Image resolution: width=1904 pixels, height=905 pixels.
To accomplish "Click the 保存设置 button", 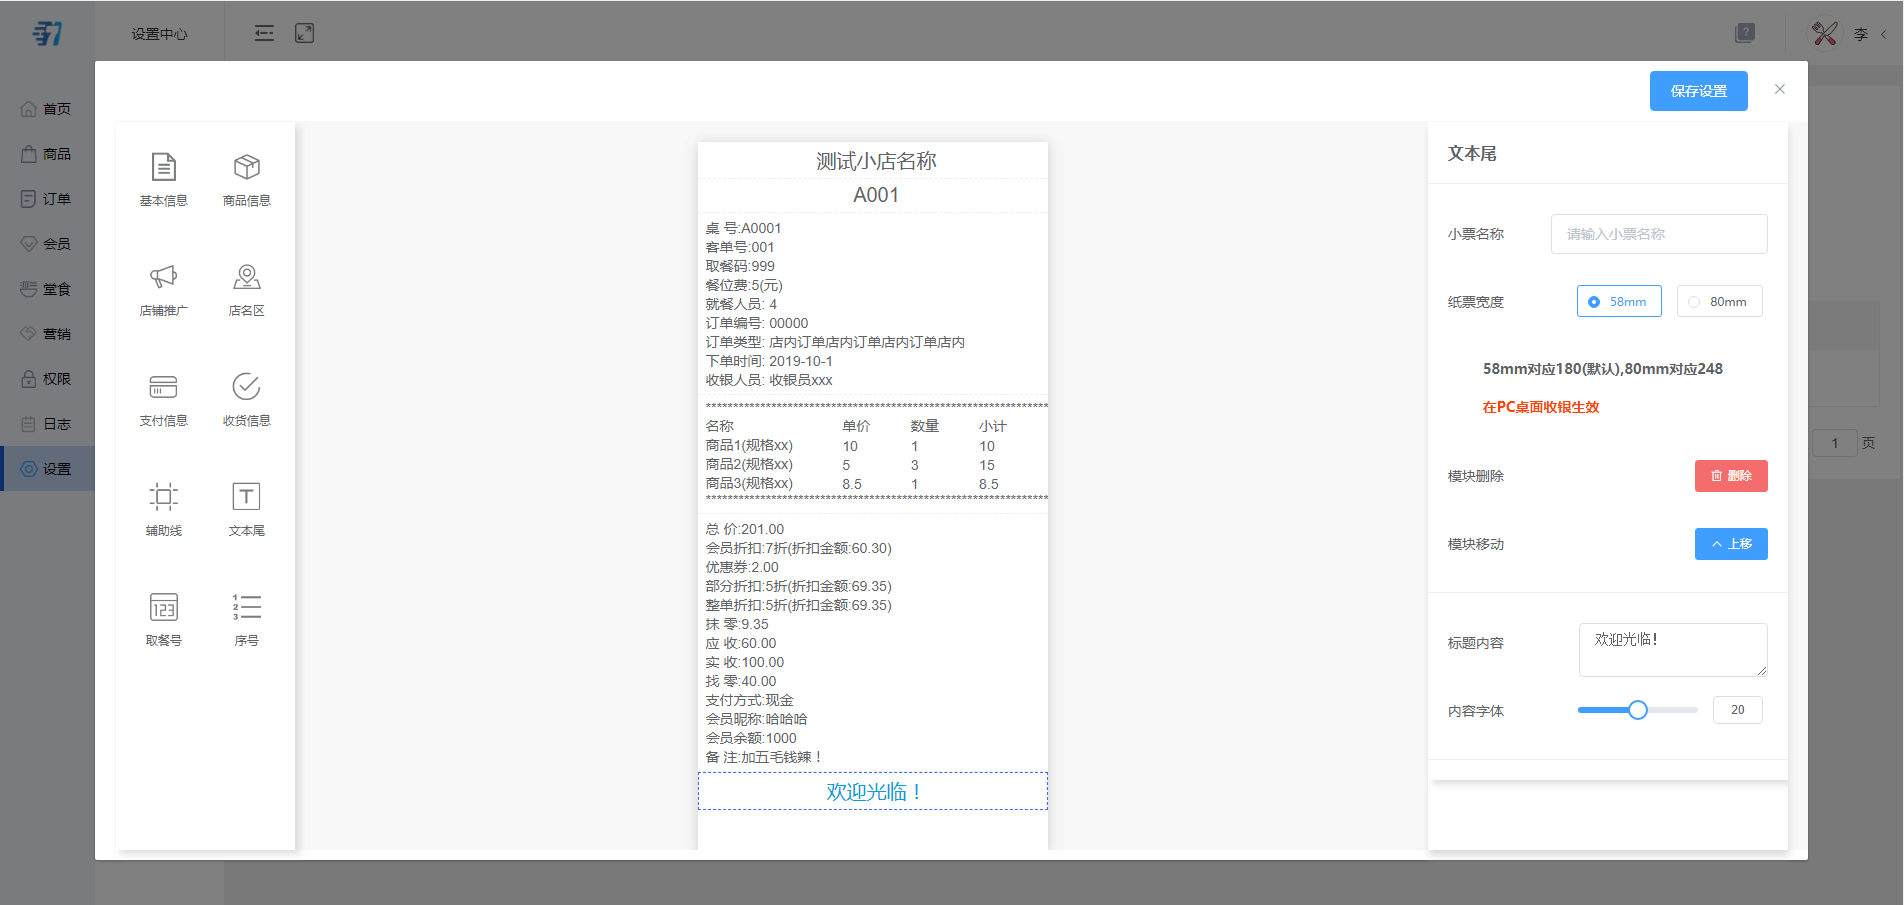I will [1699, 91].
